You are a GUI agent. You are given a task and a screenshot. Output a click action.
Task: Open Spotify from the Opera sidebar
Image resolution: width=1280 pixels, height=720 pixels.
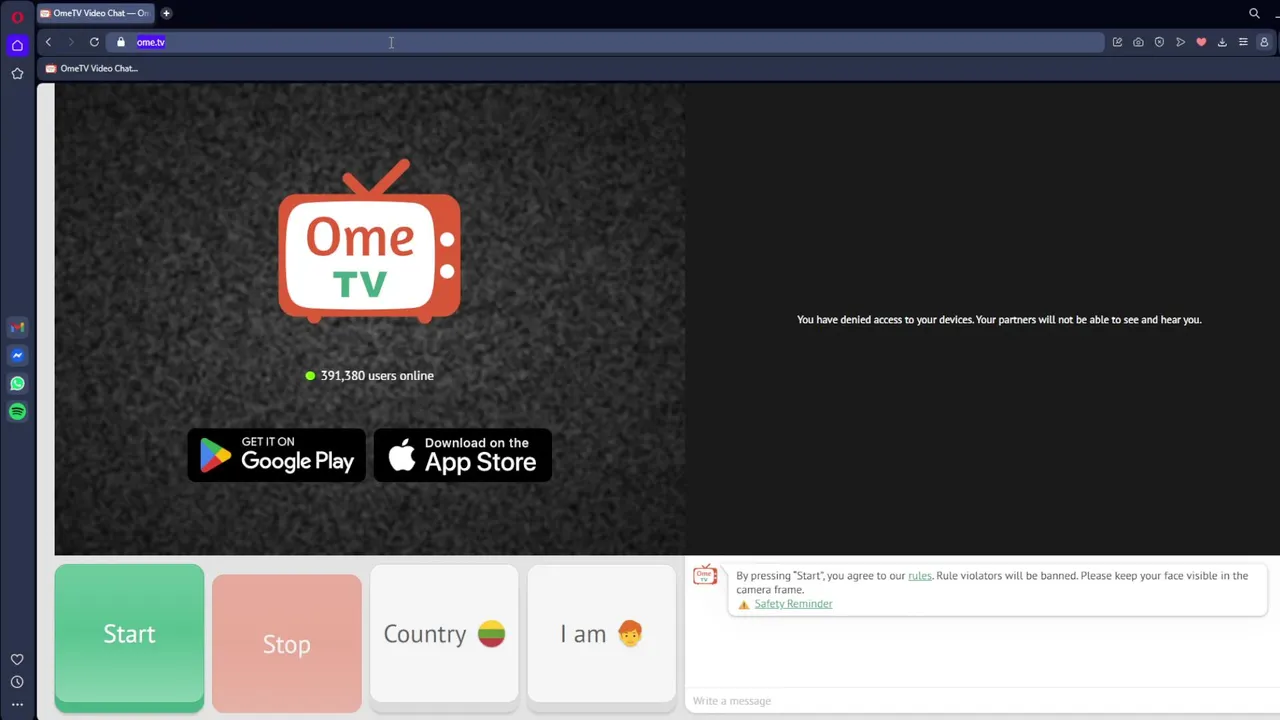coord(17,411)
